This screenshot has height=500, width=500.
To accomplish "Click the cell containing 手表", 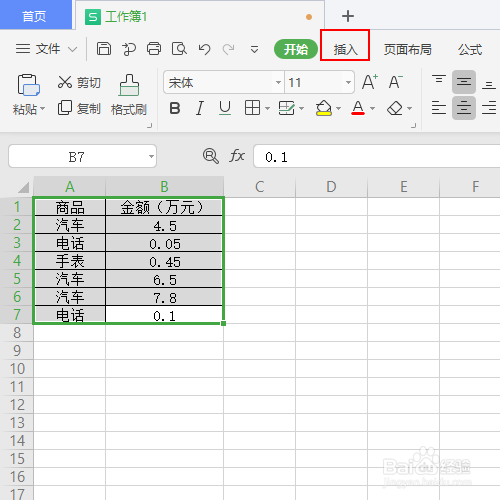I will [x=70, y=261].
